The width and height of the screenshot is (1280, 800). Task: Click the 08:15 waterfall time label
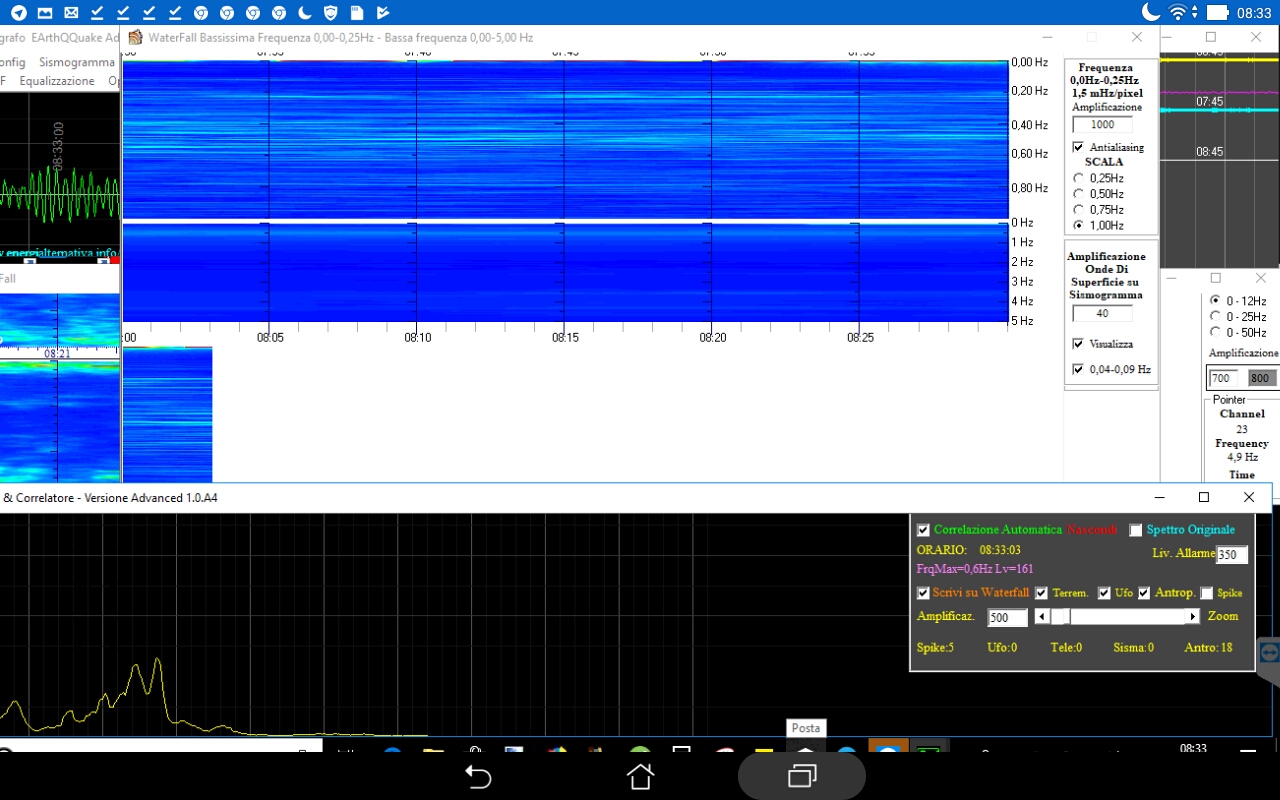[565, 338]
